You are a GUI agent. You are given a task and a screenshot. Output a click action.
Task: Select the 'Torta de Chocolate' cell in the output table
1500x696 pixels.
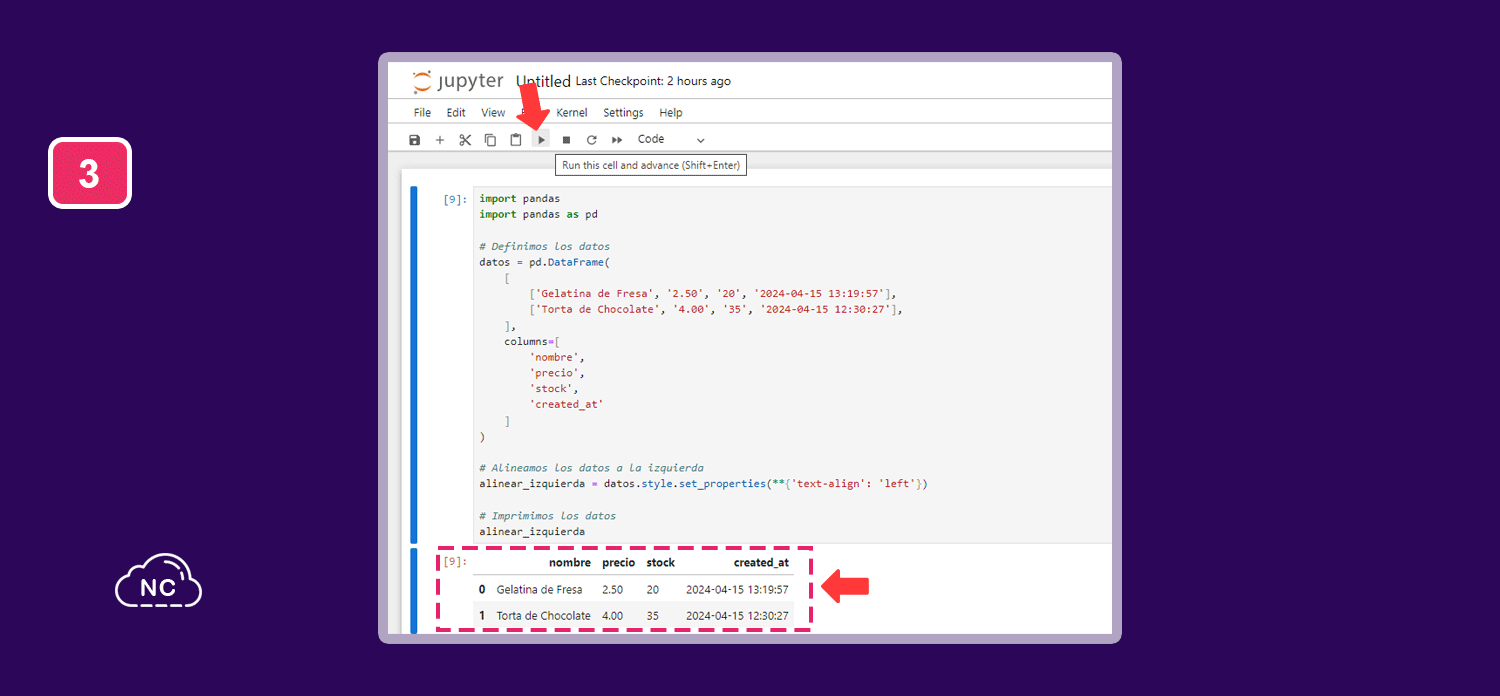(x=543, y=616)
